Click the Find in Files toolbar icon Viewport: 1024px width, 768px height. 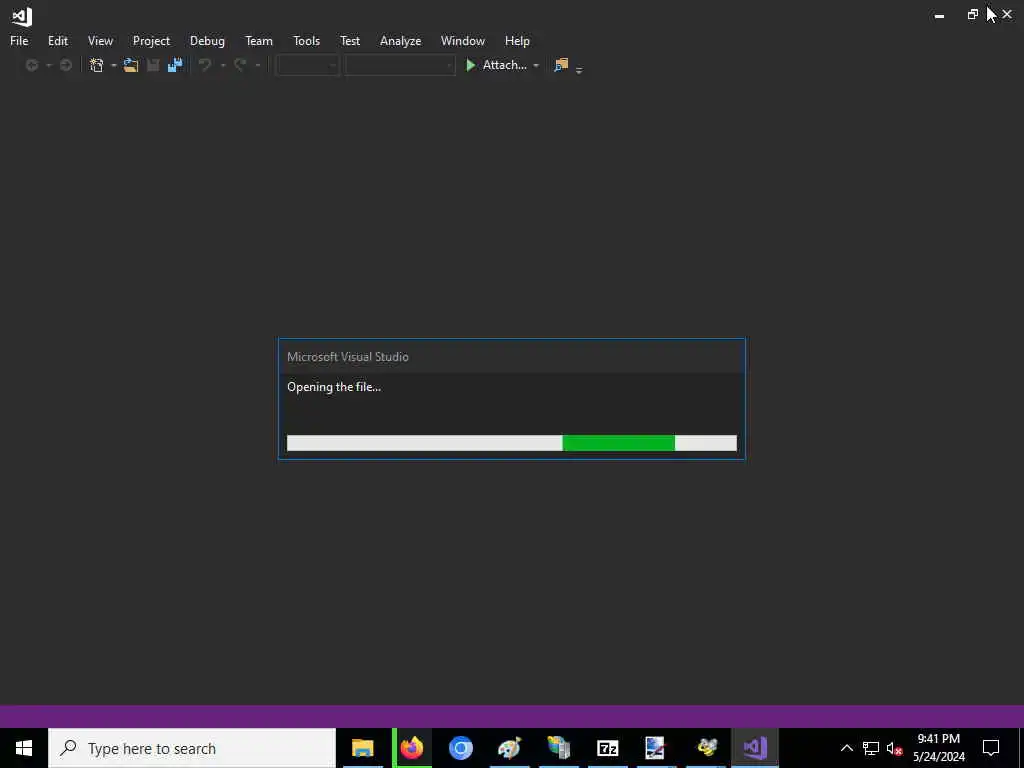point(560,65)
